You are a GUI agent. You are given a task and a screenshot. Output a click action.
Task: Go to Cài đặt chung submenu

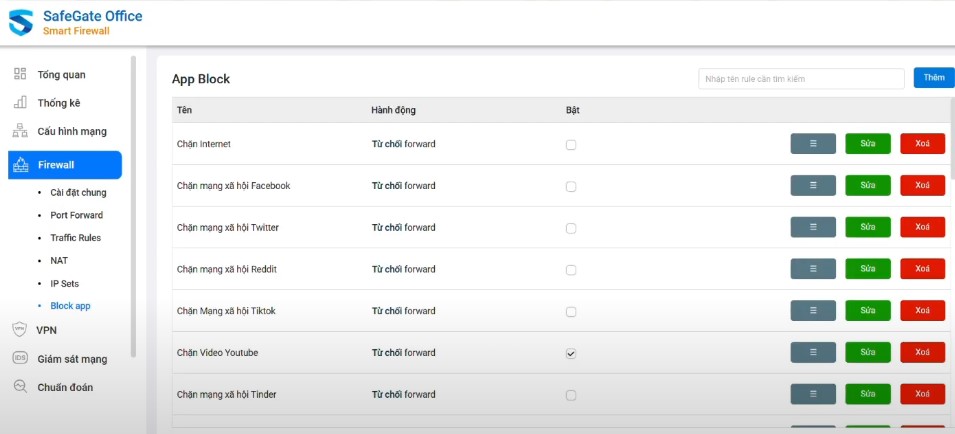78,192
